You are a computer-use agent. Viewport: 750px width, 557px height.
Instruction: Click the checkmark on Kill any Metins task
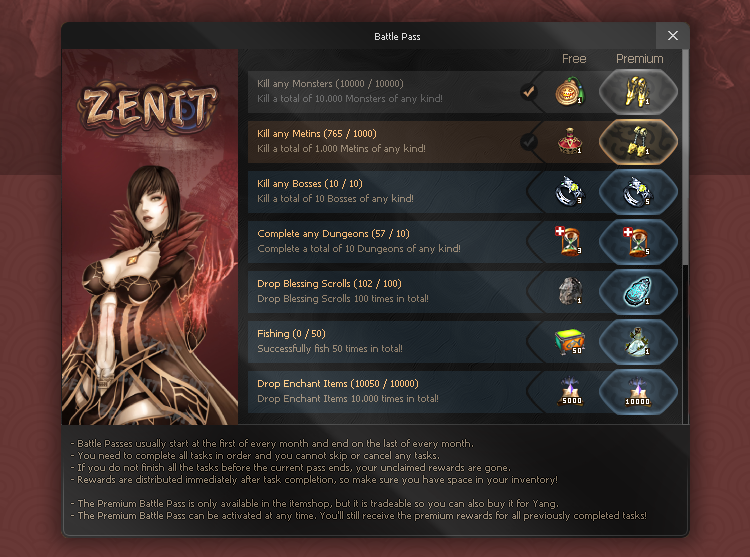(529, 142)
